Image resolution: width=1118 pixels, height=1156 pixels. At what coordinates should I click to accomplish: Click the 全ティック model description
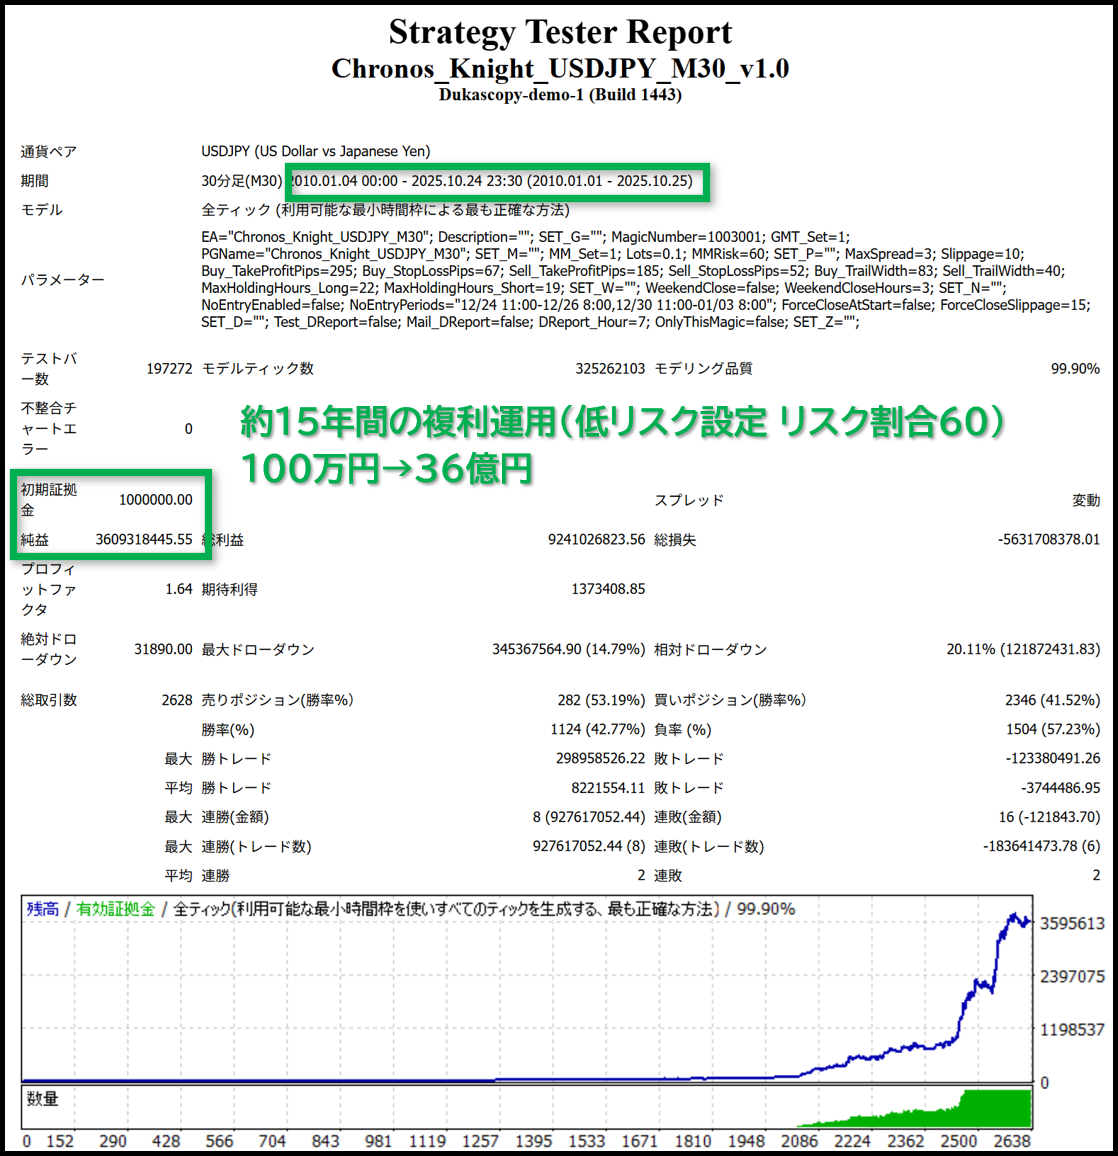click(385, 210)
